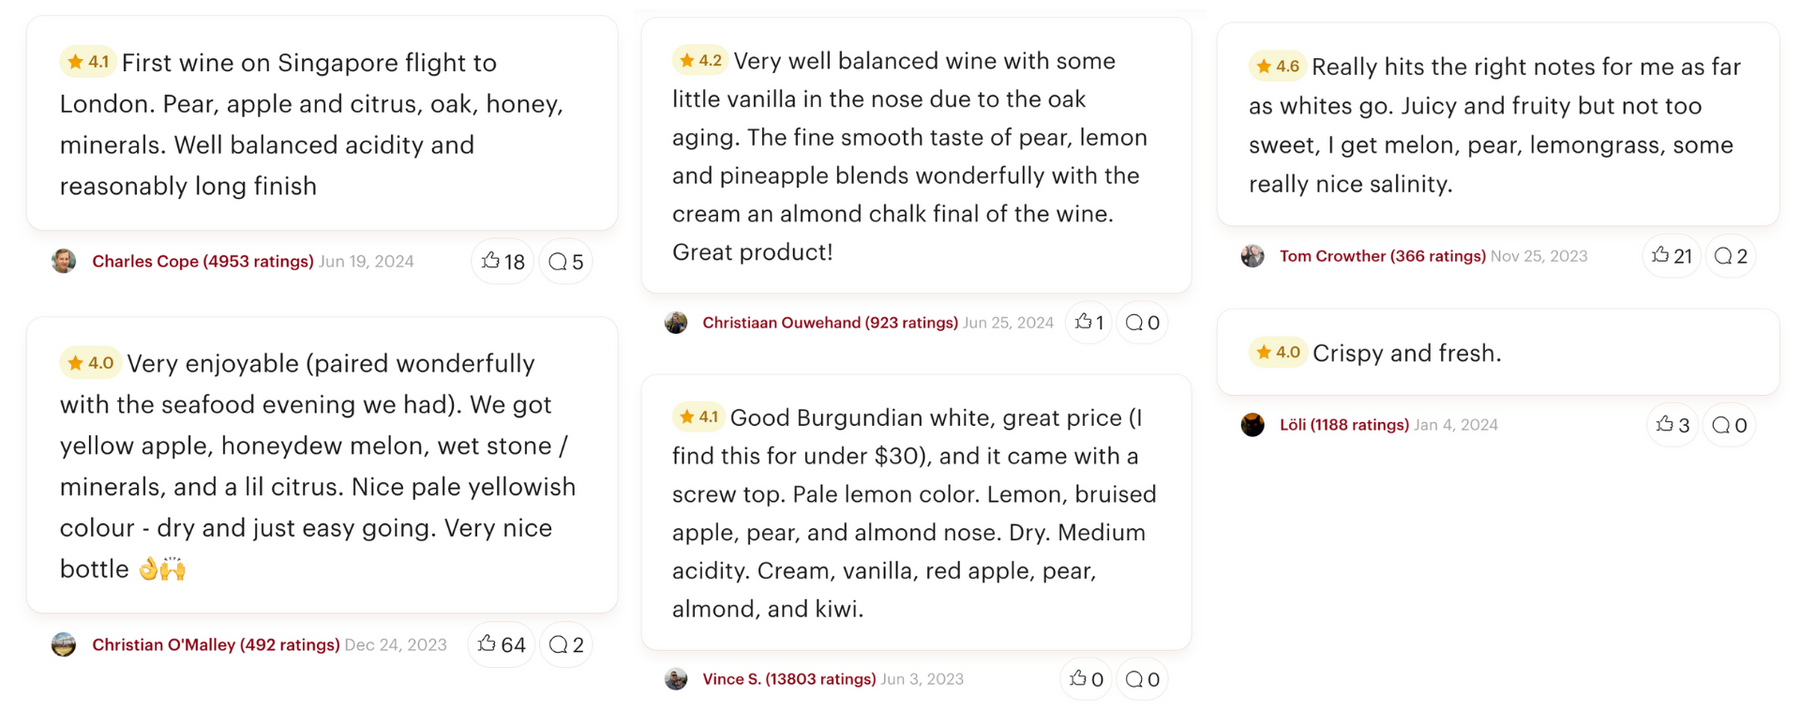Click Christiaan Ouwehand's avatar photo
1800x711 pixels.
coord(677,323)
